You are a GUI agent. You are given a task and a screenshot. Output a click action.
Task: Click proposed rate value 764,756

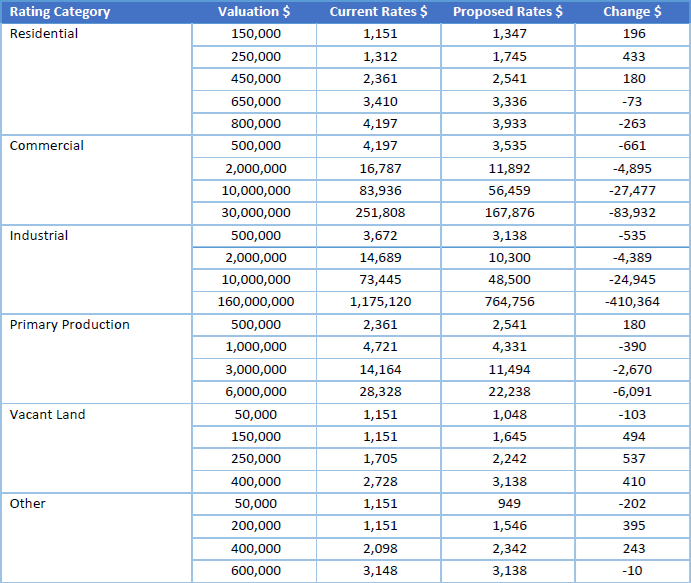click(x=509, y=302)
